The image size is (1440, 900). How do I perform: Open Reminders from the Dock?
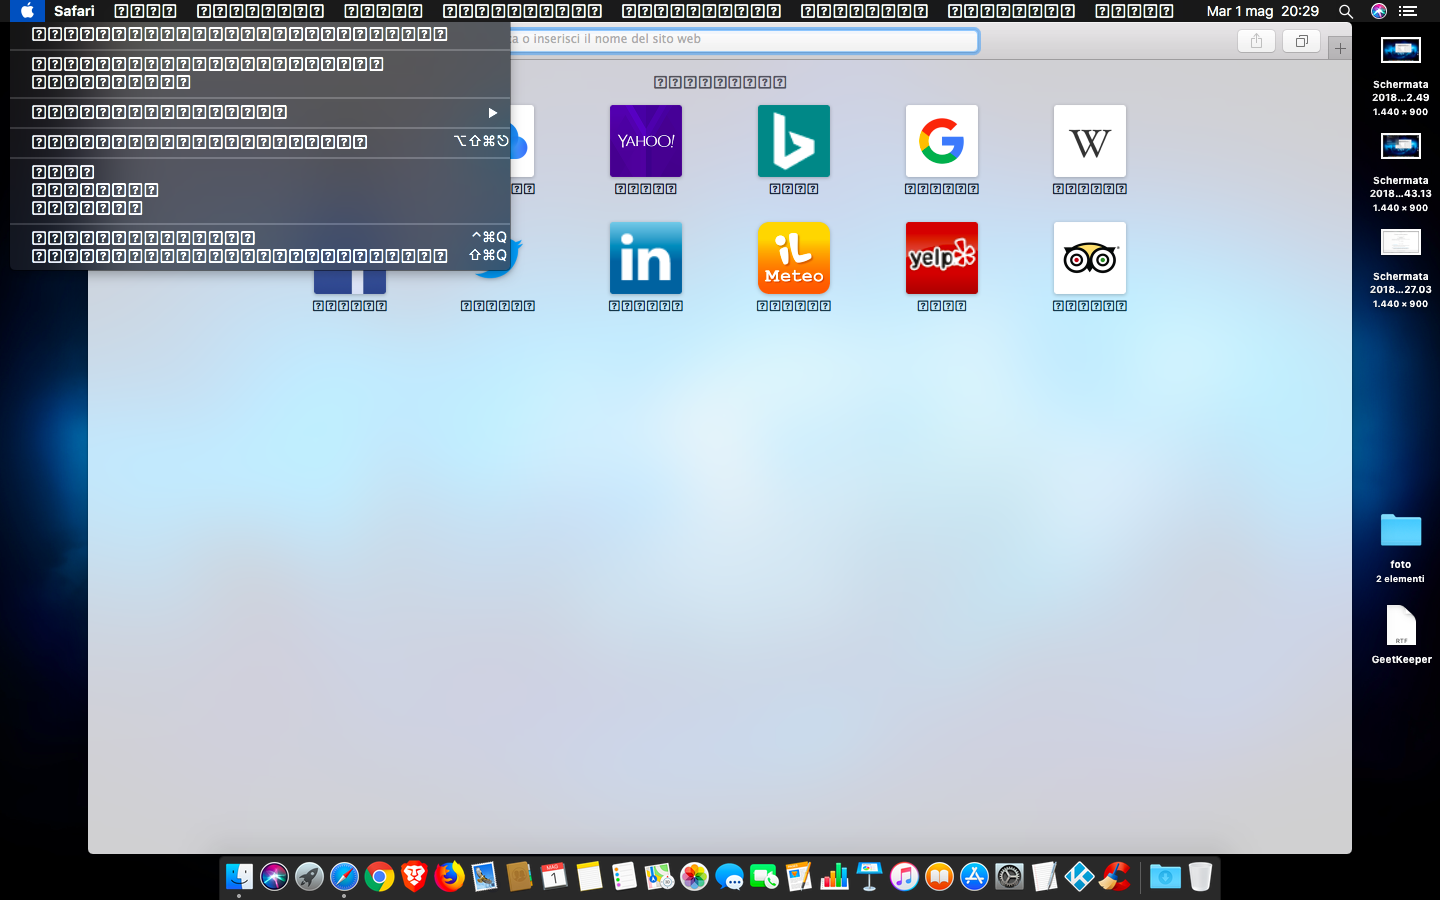click(624, 877)
